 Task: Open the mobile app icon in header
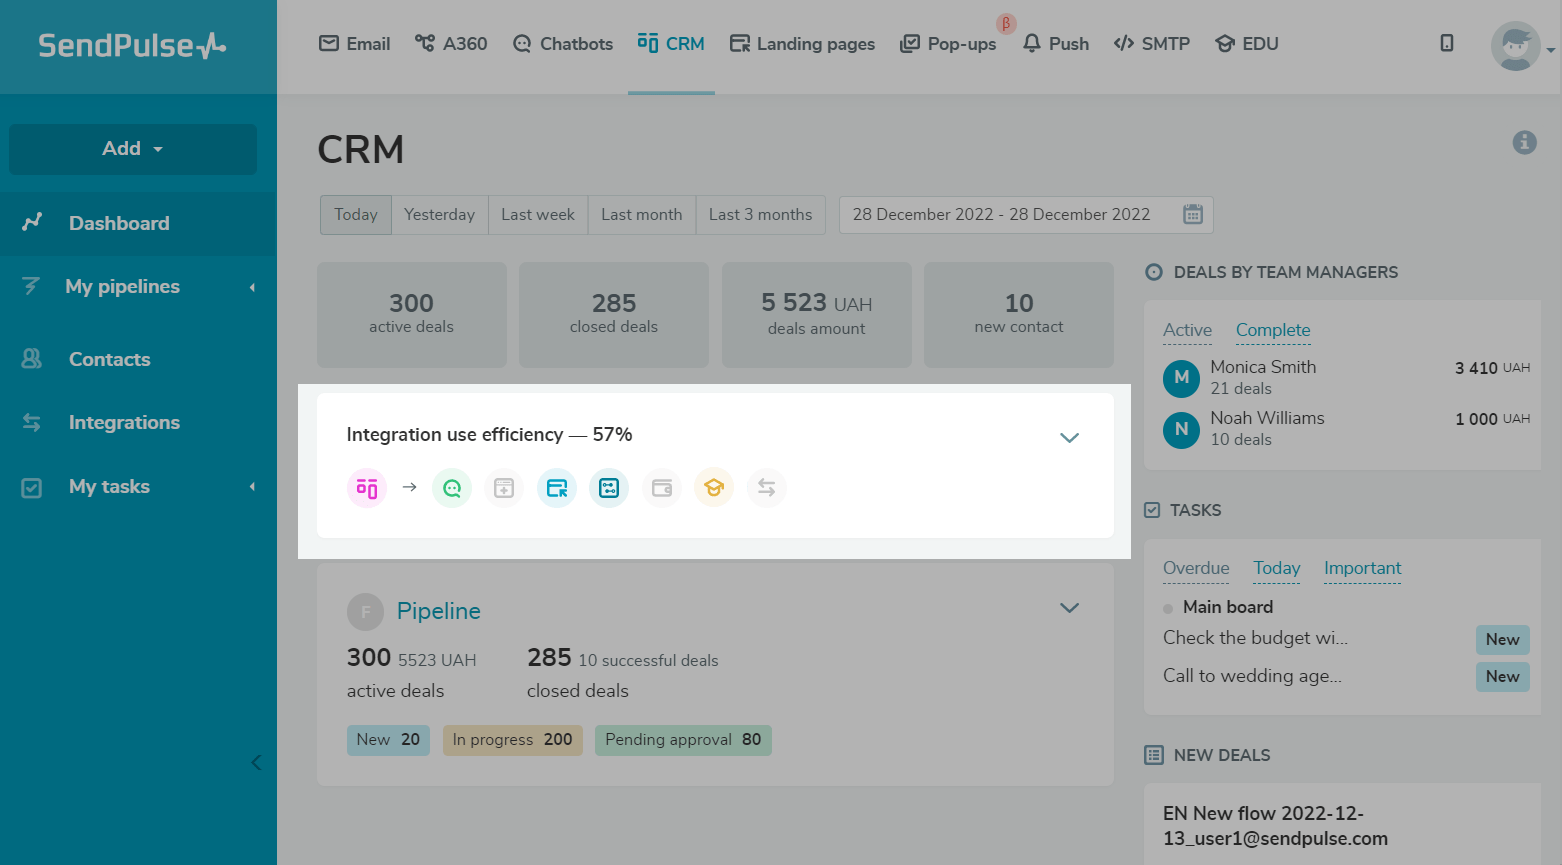(x=1447, y=43)
